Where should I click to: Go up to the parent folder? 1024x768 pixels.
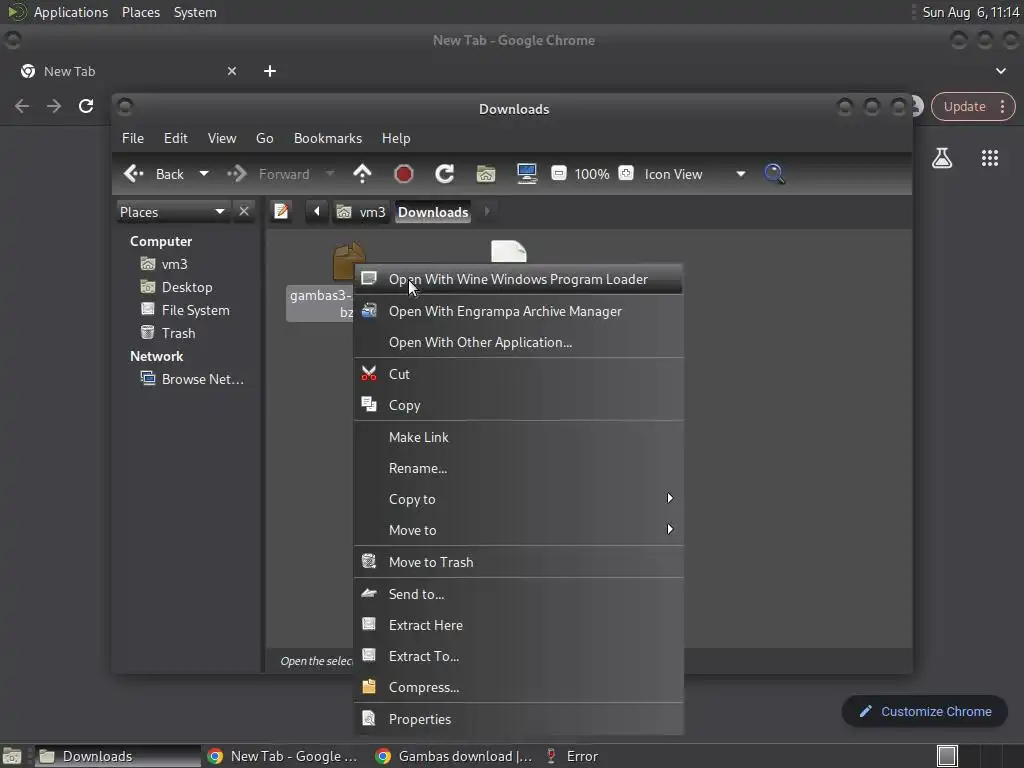coord(362,174)
